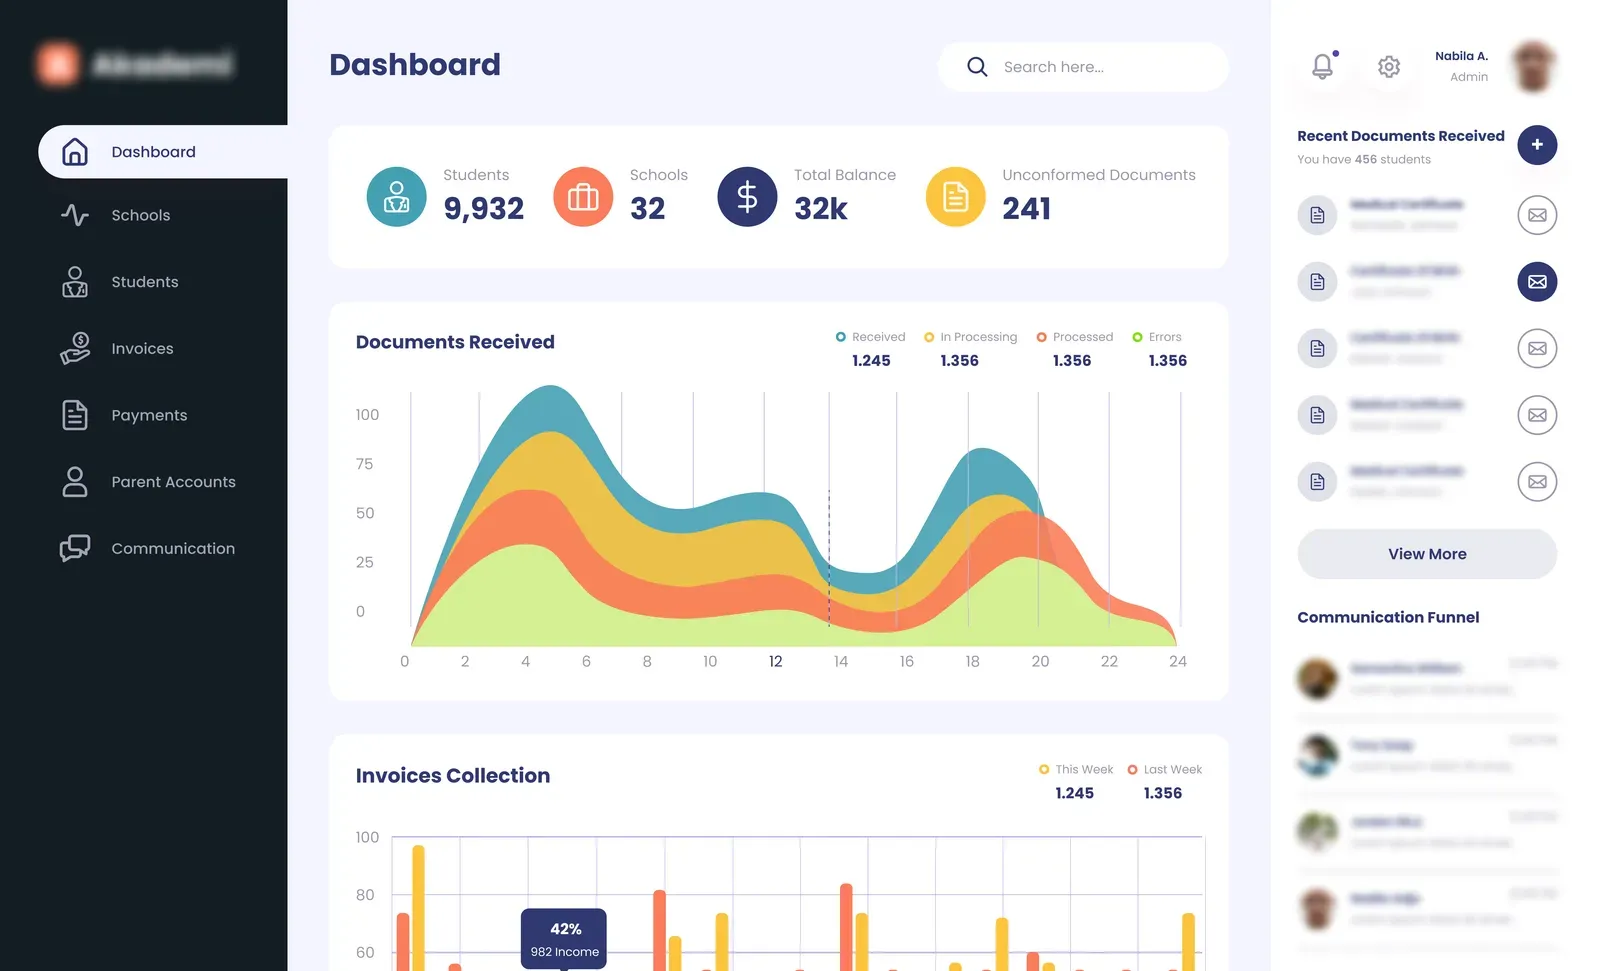The image size is (1600, 971).
Task: Click the Dashboard home icon
Action: click(x=75, y=152)
